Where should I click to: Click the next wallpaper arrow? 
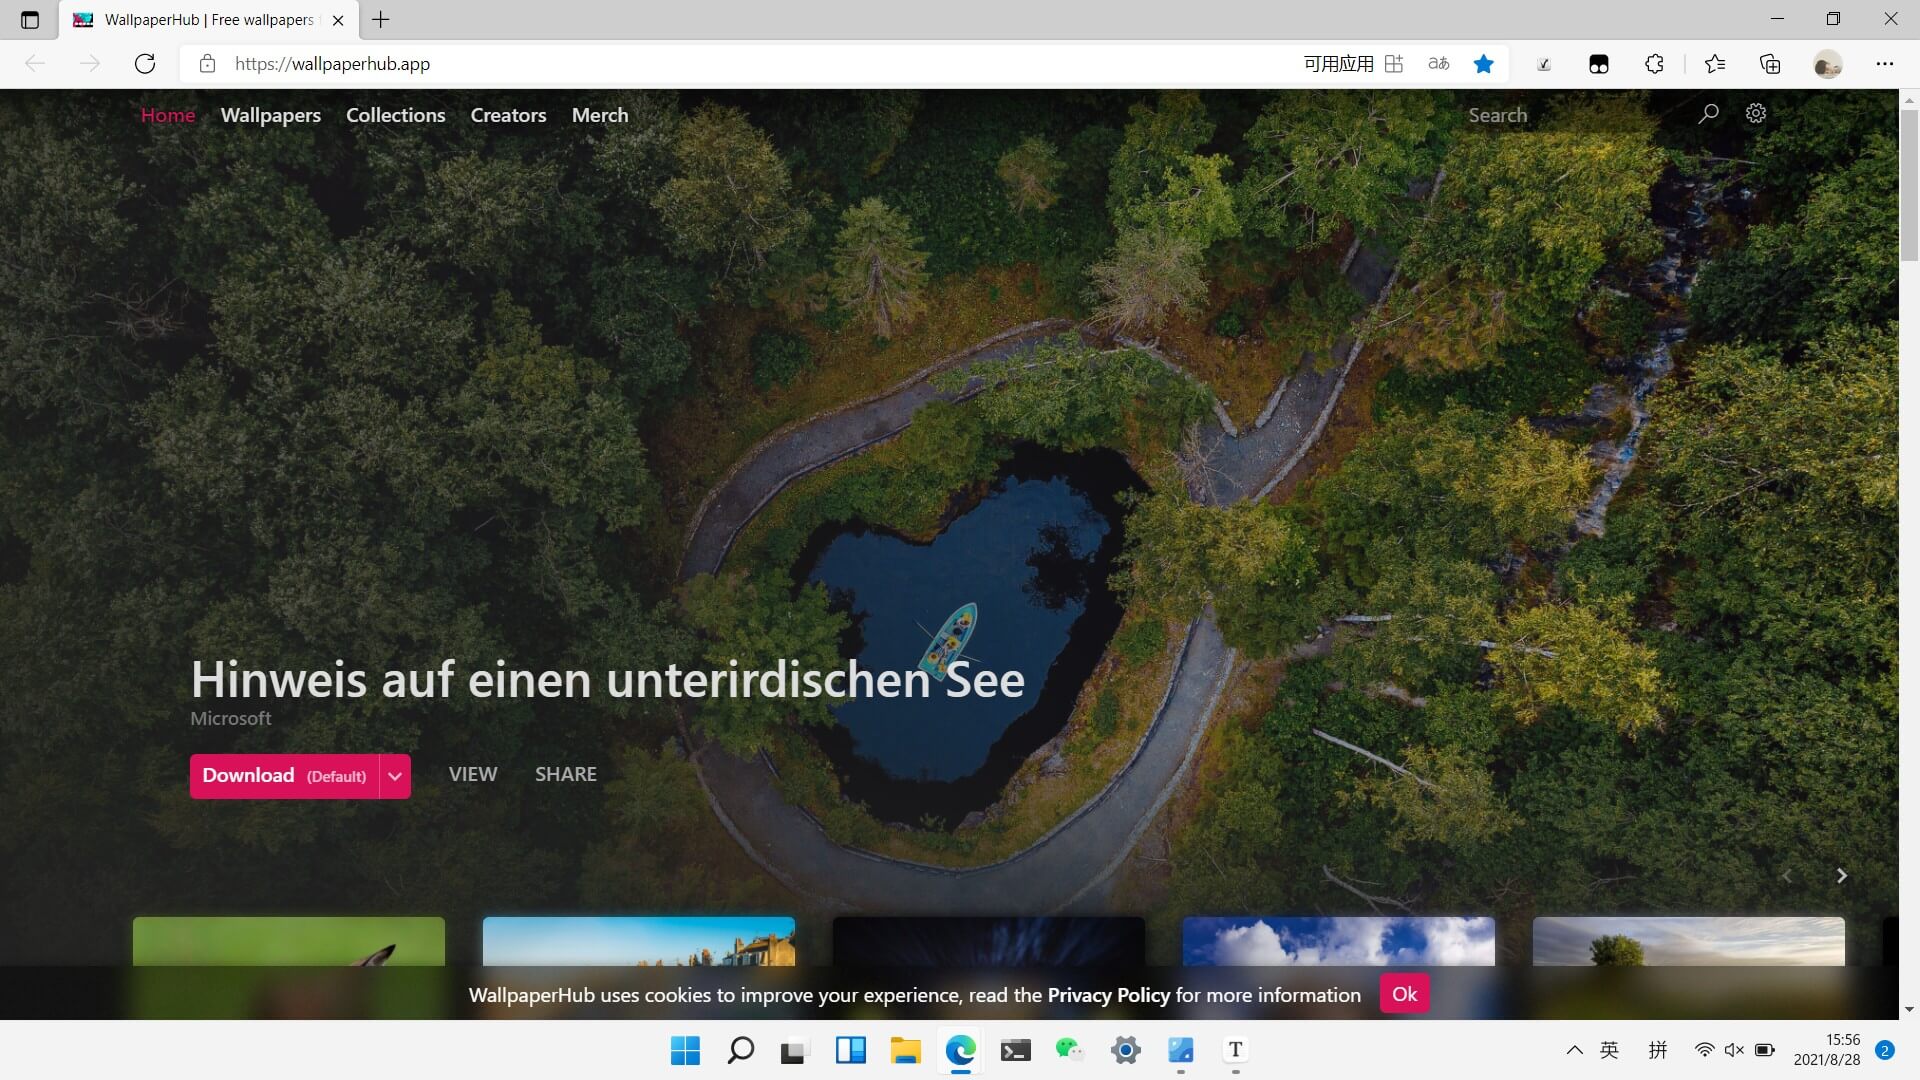click(1840, 874)
